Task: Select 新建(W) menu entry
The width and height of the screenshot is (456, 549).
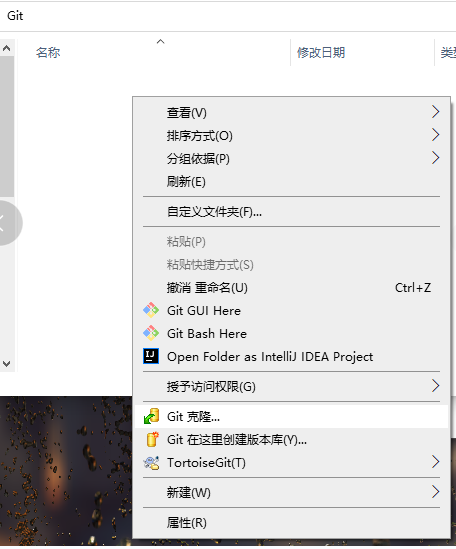Action: (291, 493)
